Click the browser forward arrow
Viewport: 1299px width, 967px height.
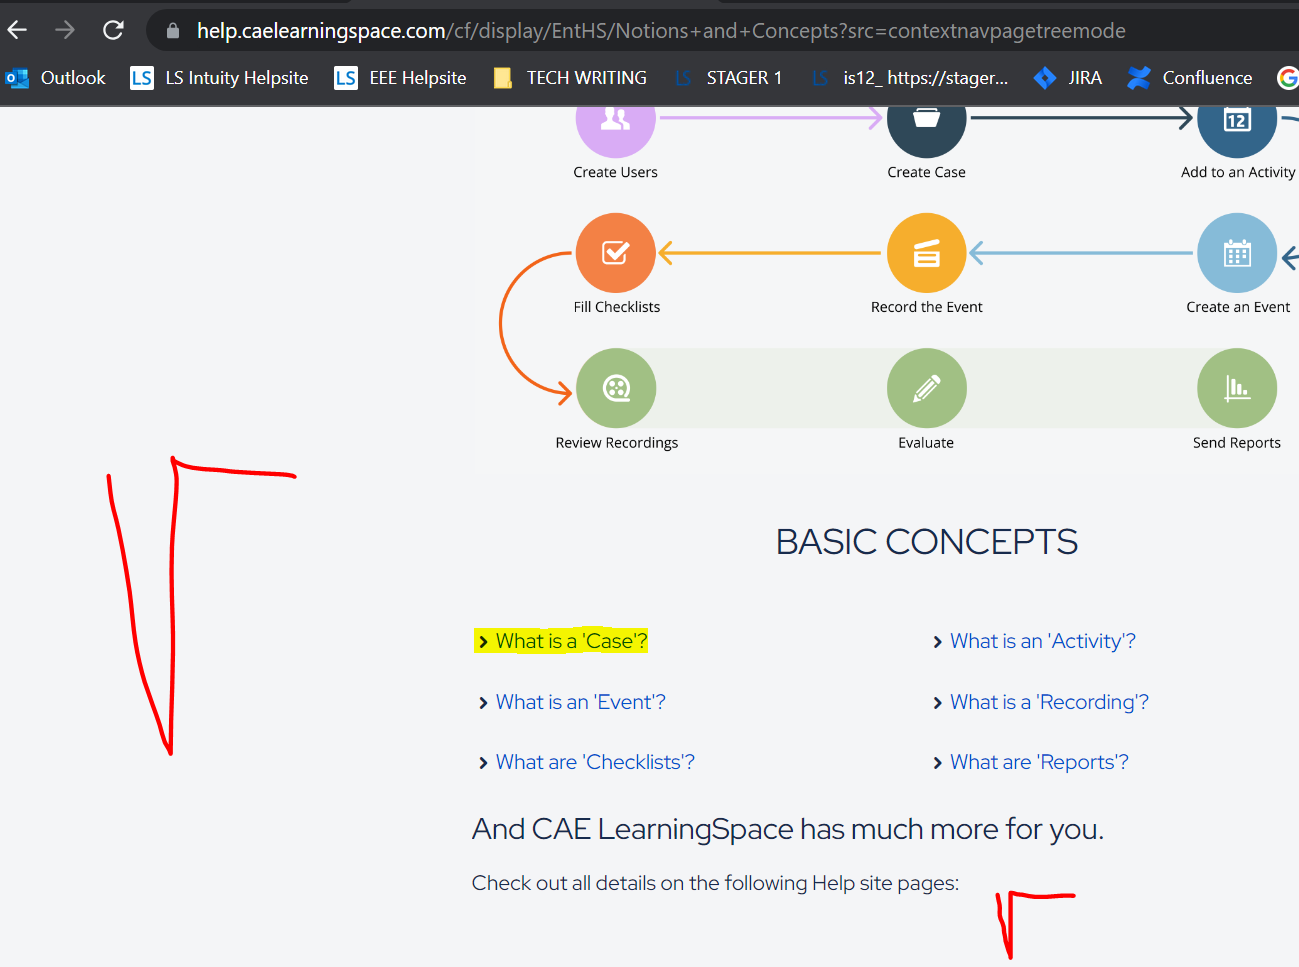(x=65, y=30)
